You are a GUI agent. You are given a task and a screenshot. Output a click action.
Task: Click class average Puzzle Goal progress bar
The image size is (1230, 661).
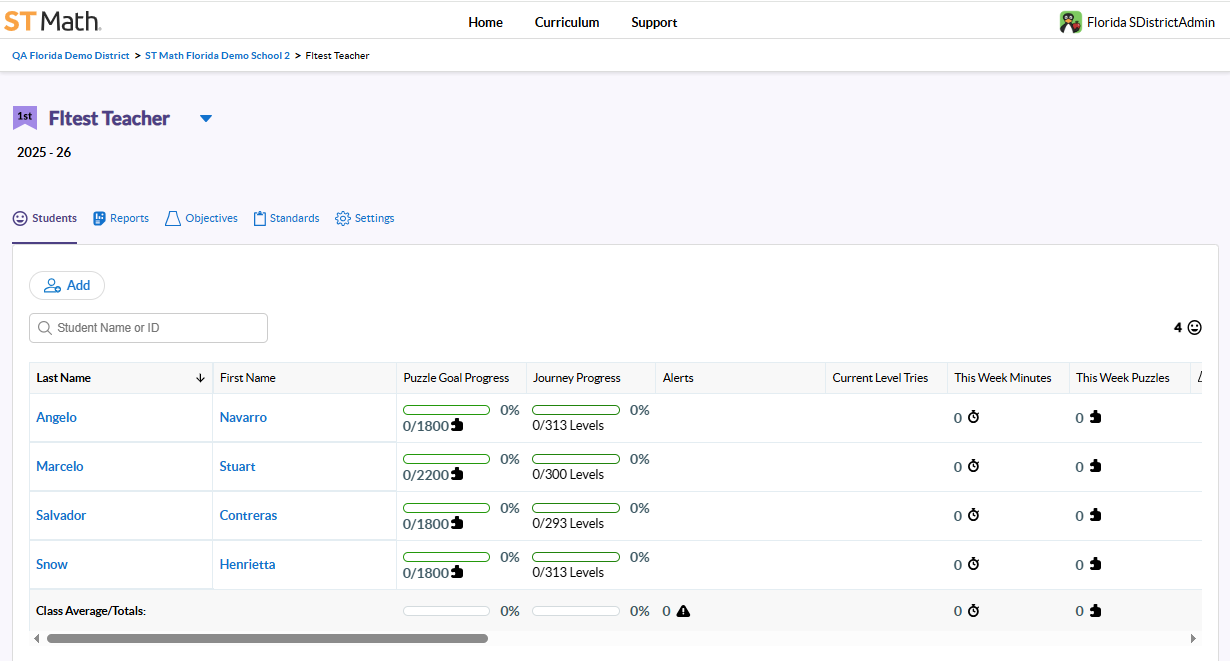click(446, 611)
